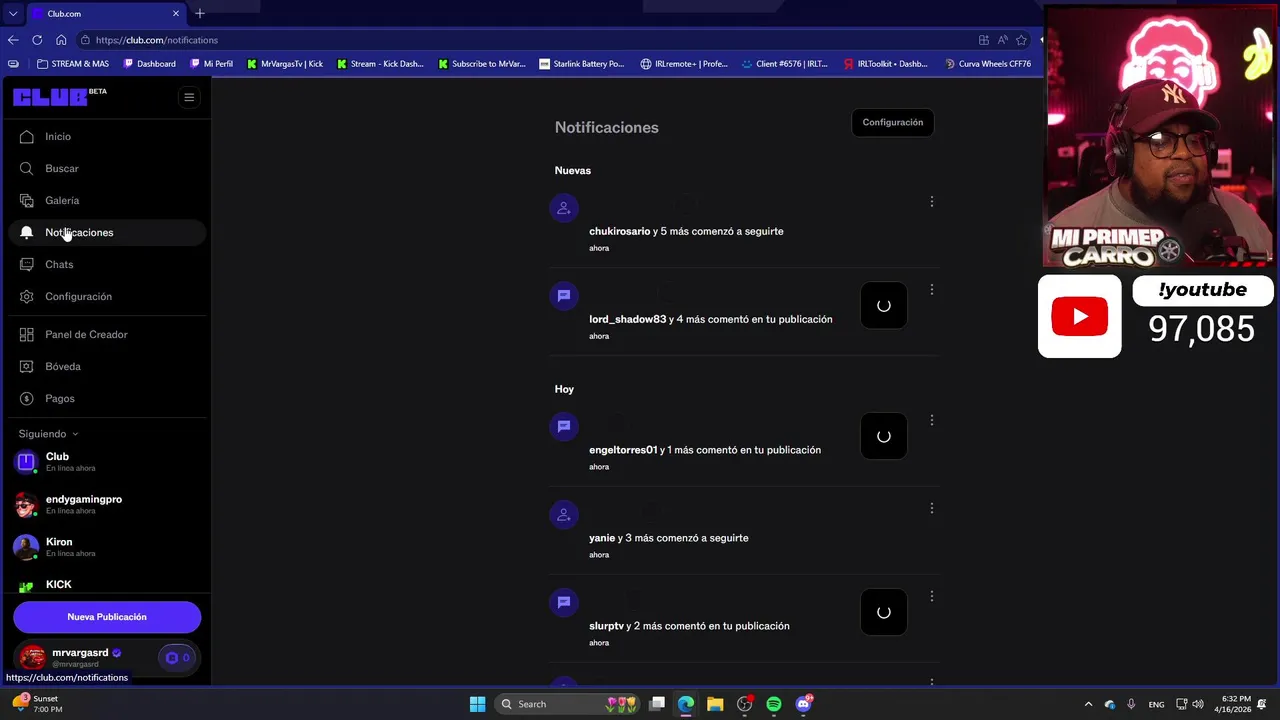
Task: Open options menu for engeltorres01 notification
Action: 932,421
